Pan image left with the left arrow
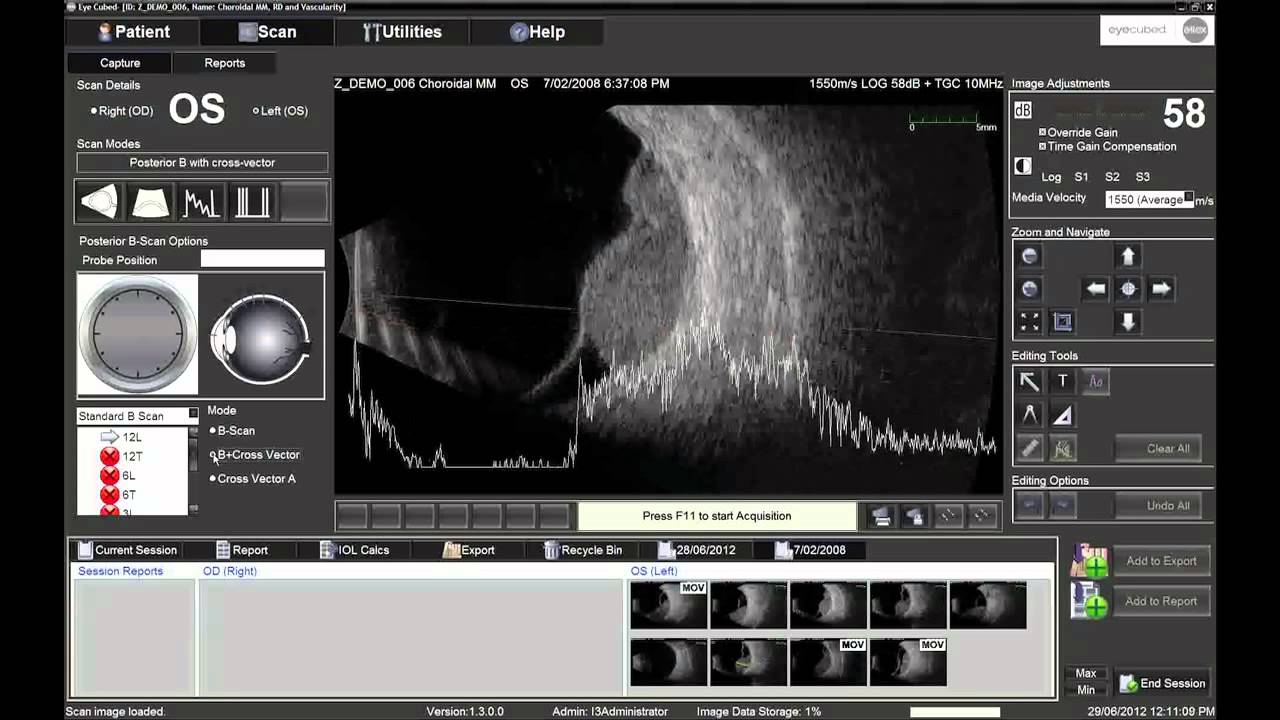 [x=1095, y=289]
